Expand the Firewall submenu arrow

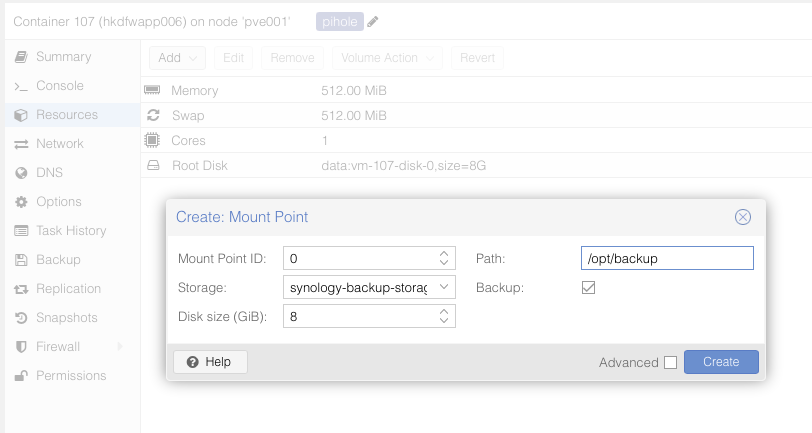click(120, 347)
